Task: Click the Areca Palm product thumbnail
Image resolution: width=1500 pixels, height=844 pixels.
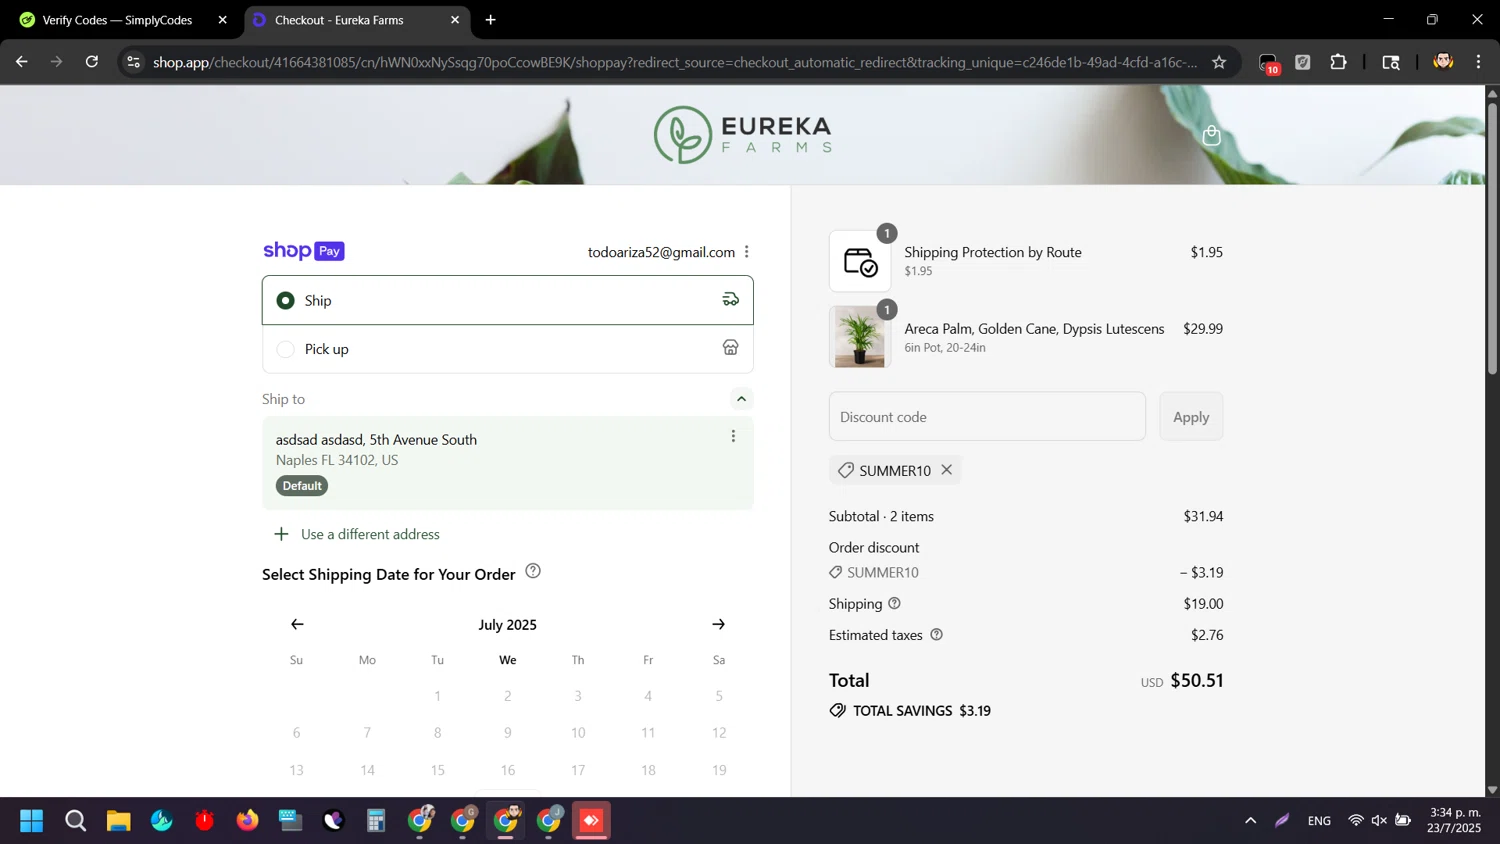Action: [860, 337]
